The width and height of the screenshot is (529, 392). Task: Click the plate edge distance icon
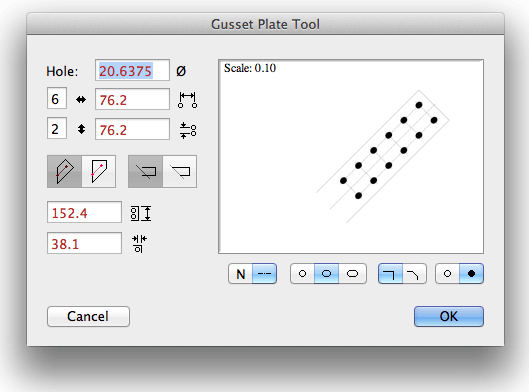tap(139, 244)
